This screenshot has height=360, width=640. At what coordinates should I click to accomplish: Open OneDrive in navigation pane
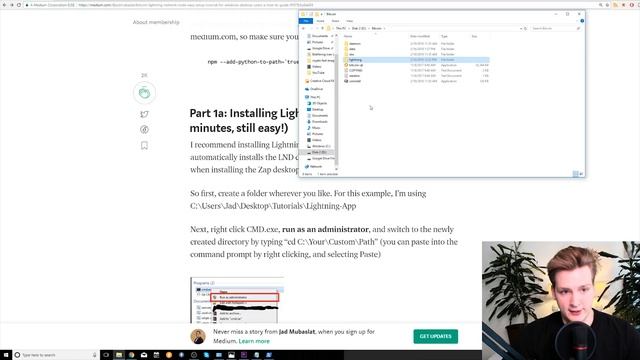(x=316, y=89)
